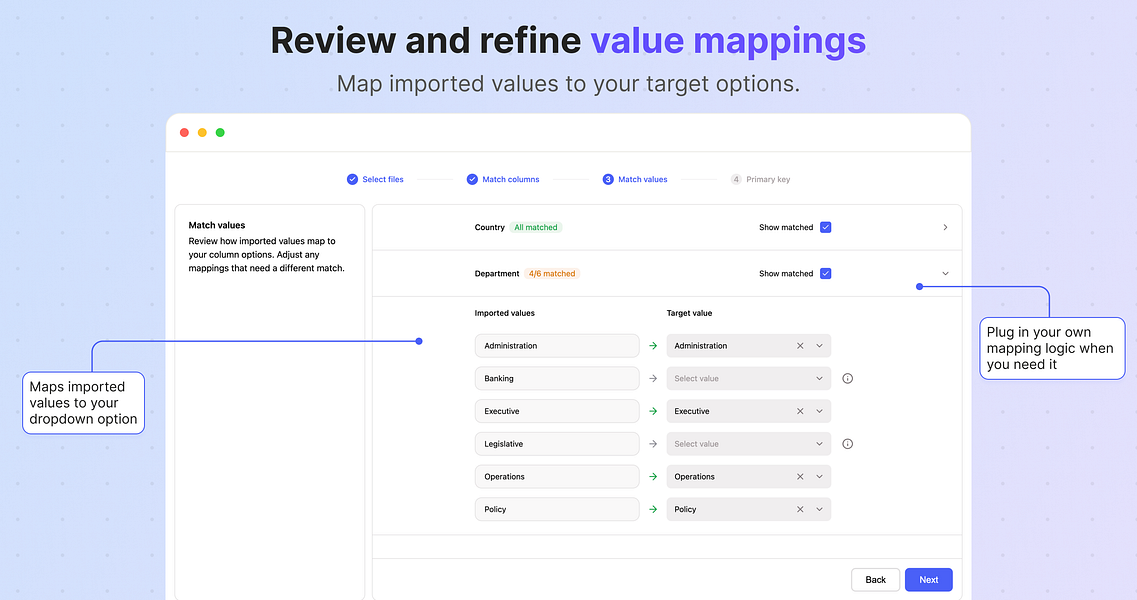Clear the Policy target value
This screenshot has width=1137, height=600.
coord(800,509)
